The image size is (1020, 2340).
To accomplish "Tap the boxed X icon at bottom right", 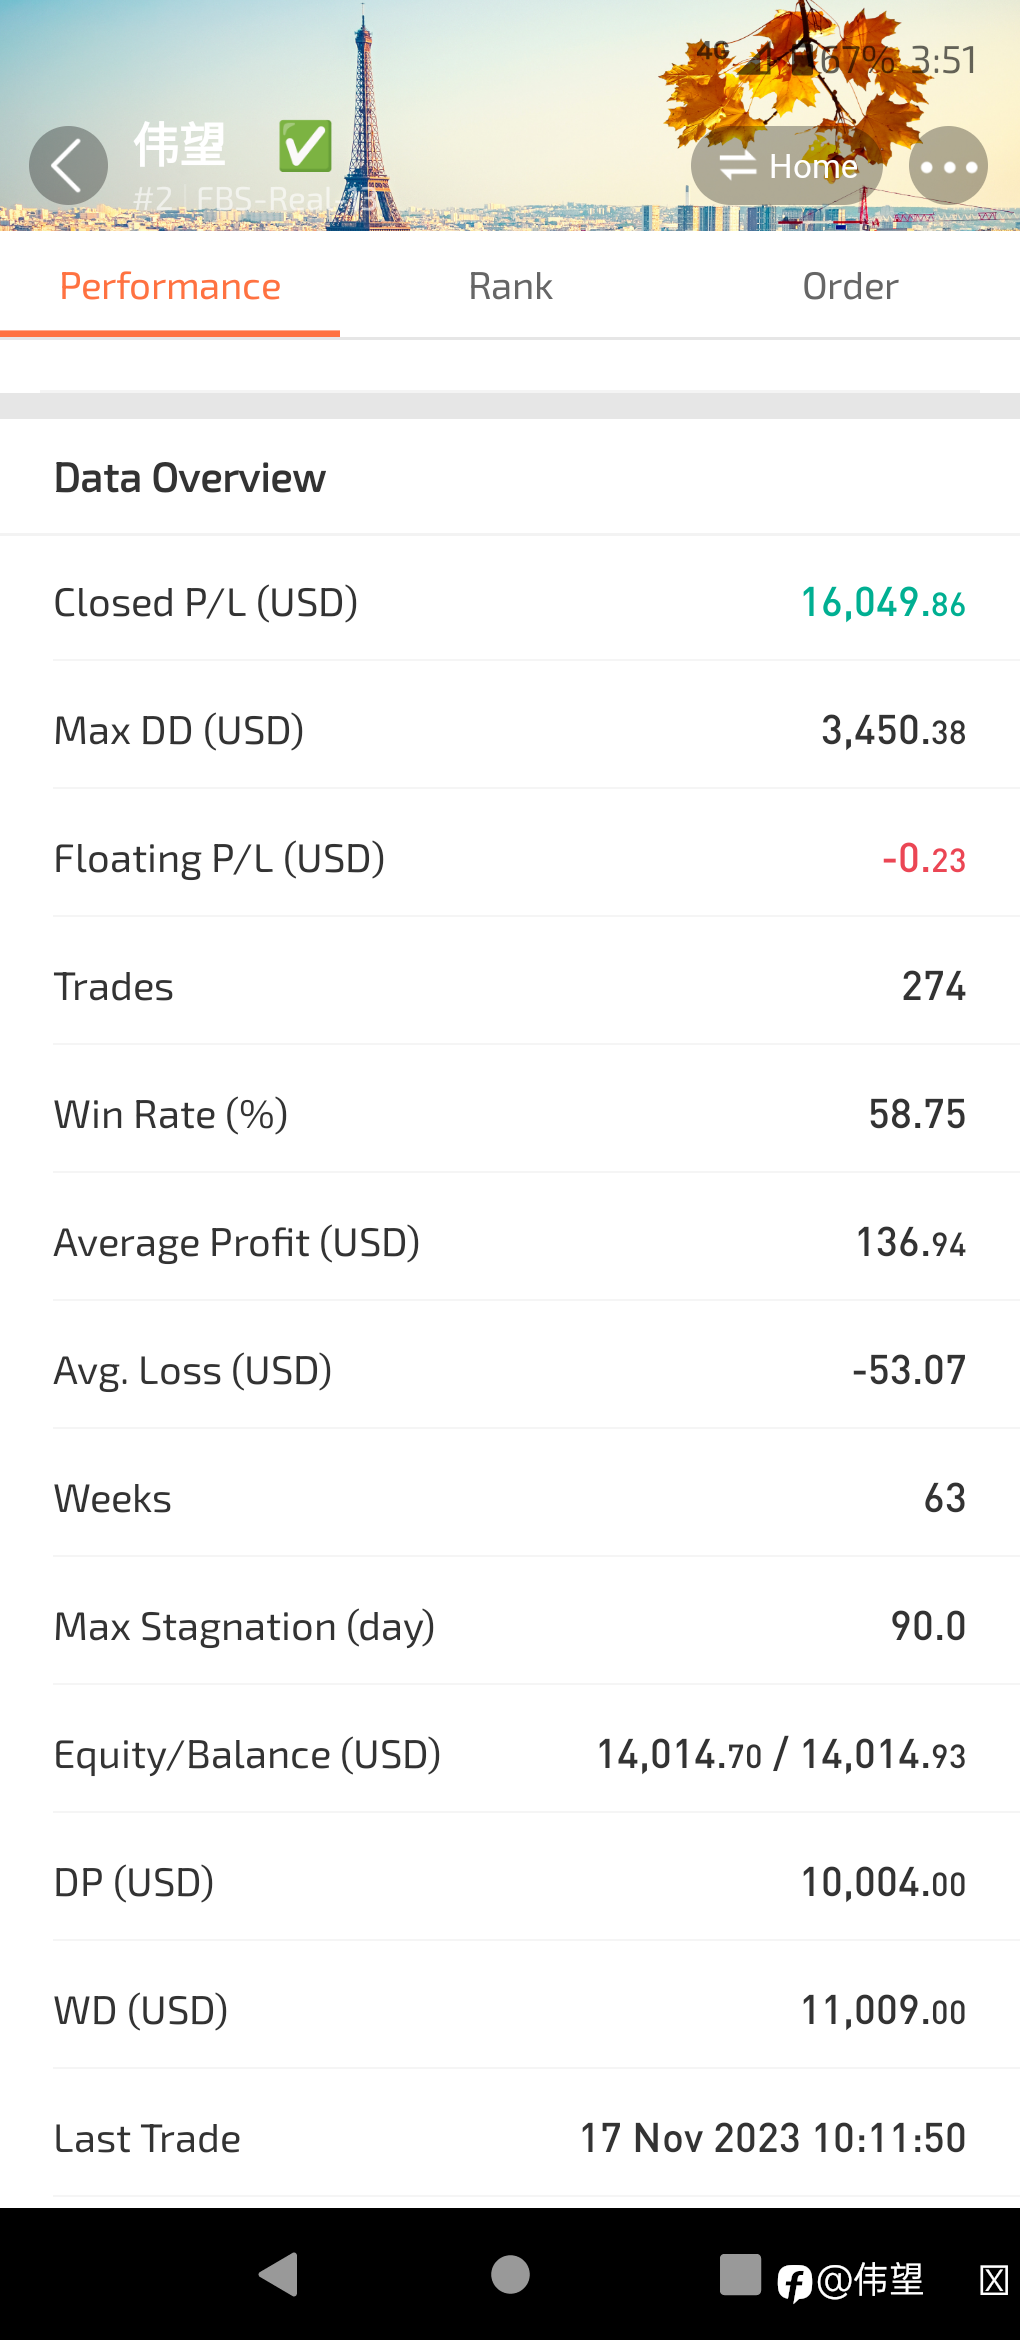I will click(x=993, y=2281).
